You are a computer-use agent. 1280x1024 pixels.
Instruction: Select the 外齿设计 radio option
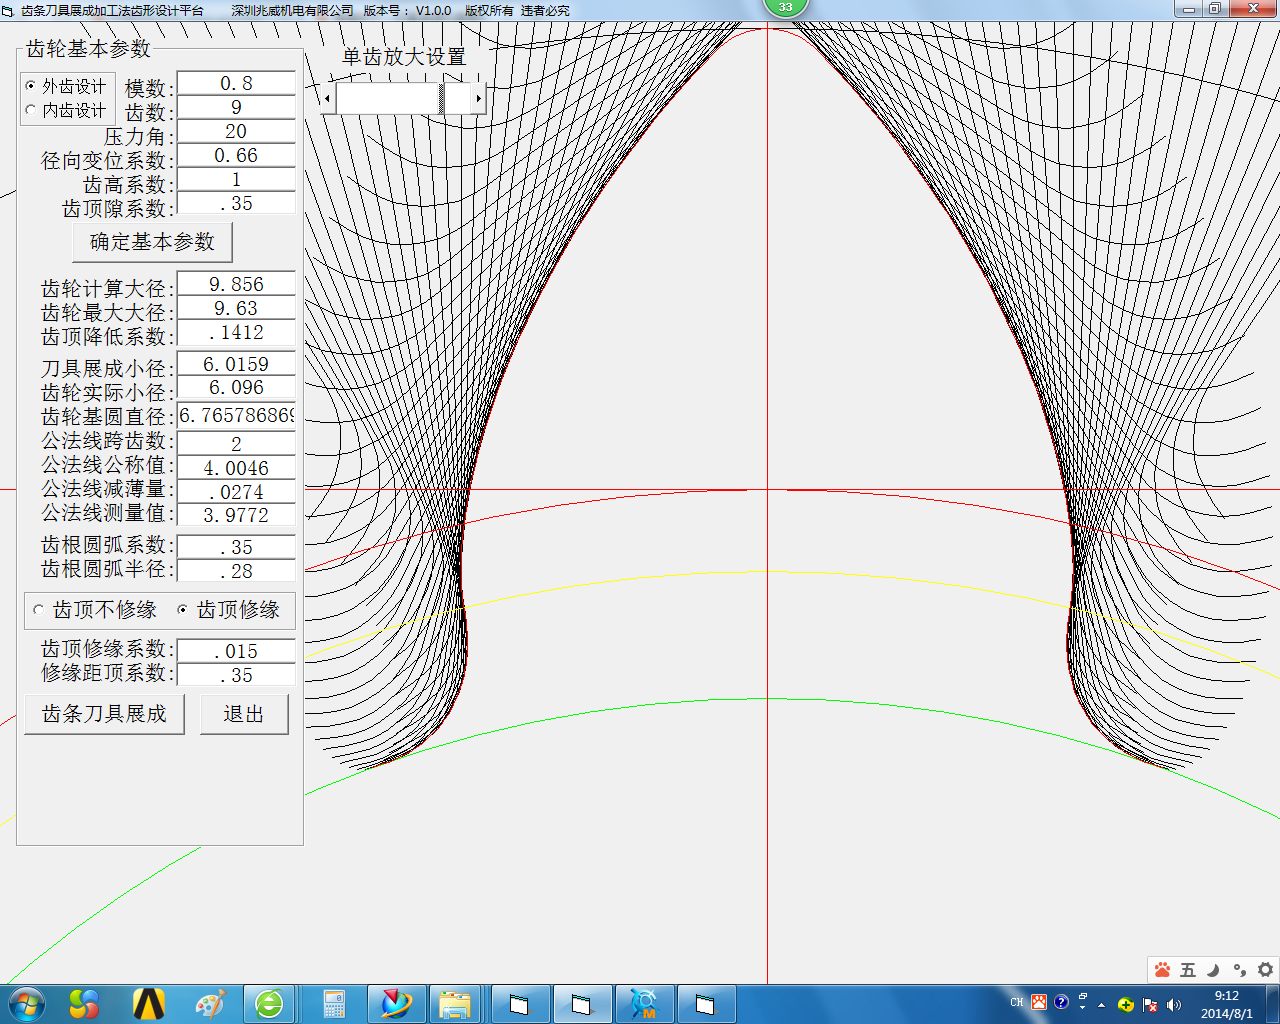66,86
